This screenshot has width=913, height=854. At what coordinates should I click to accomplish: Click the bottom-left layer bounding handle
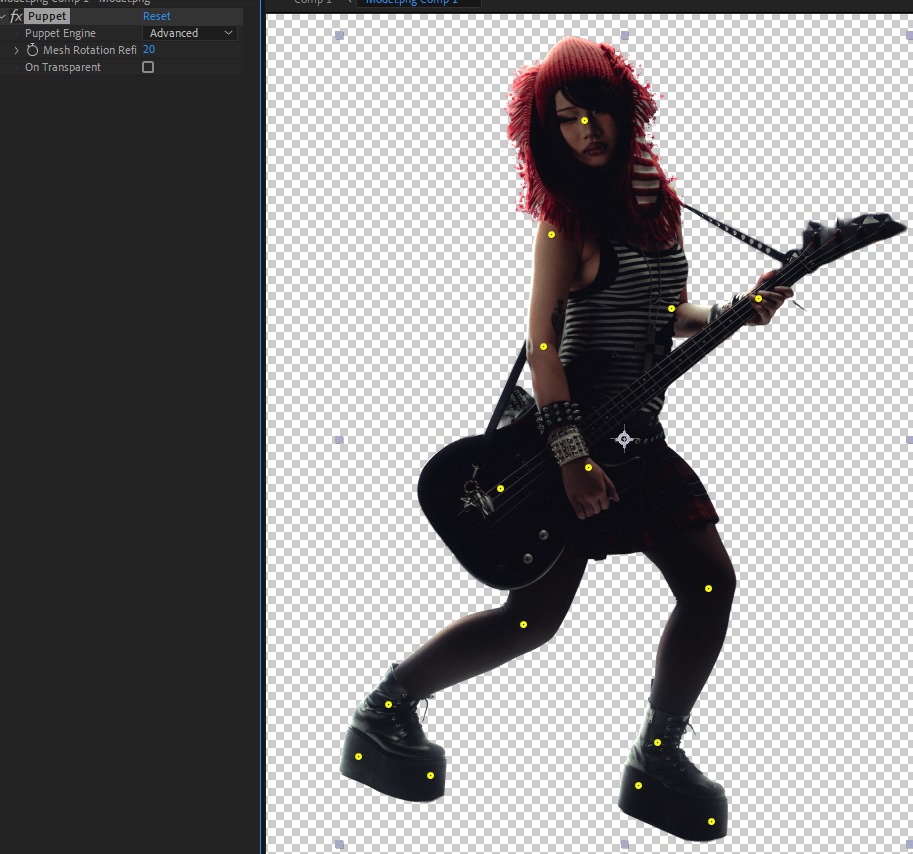(339, 844)
